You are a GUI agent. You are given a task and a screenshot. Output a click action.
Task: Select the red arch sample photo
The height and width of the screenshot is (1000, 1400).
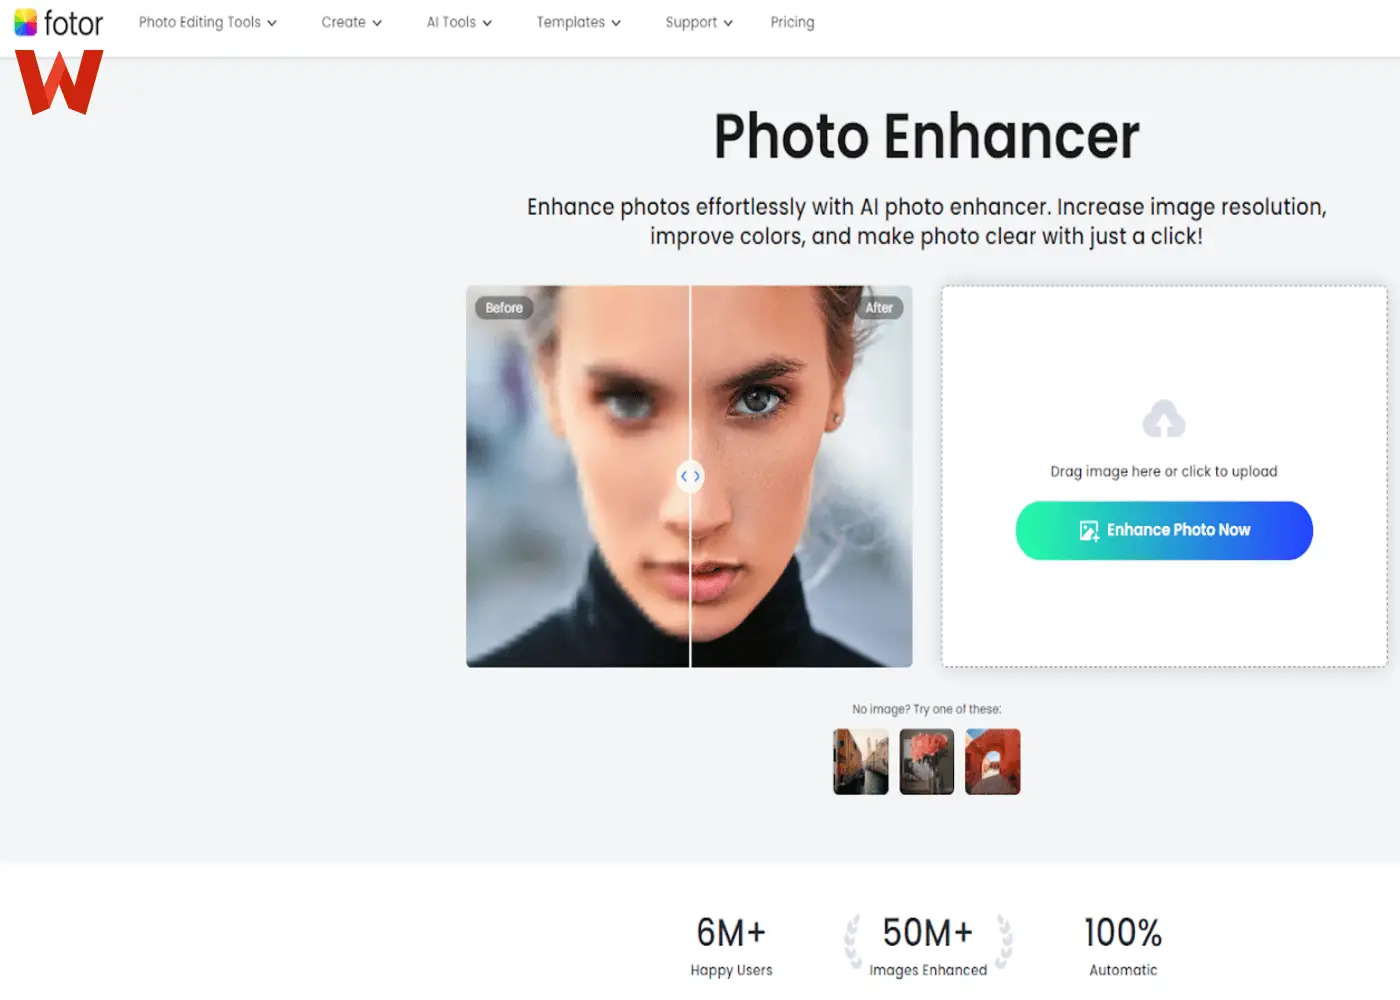point(992,762)
